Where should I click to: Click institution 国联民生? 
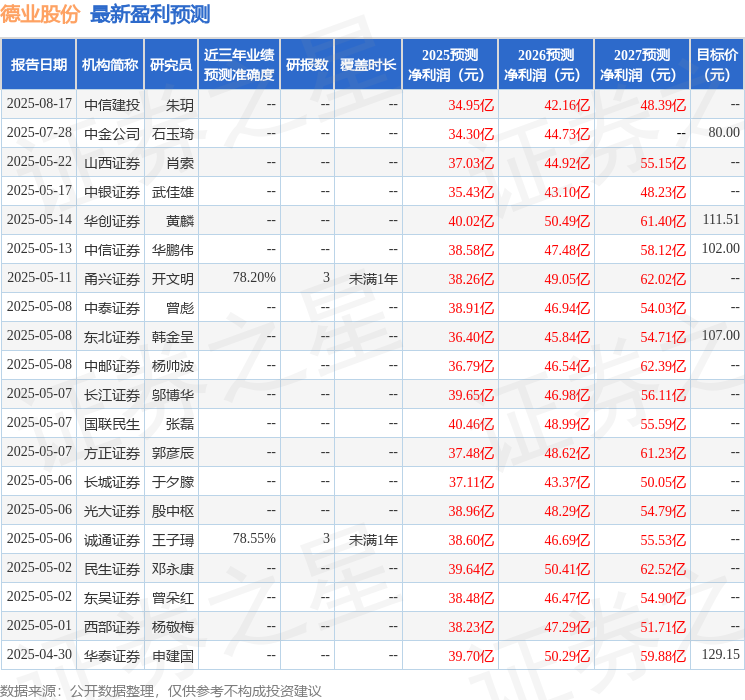[112, 423]
